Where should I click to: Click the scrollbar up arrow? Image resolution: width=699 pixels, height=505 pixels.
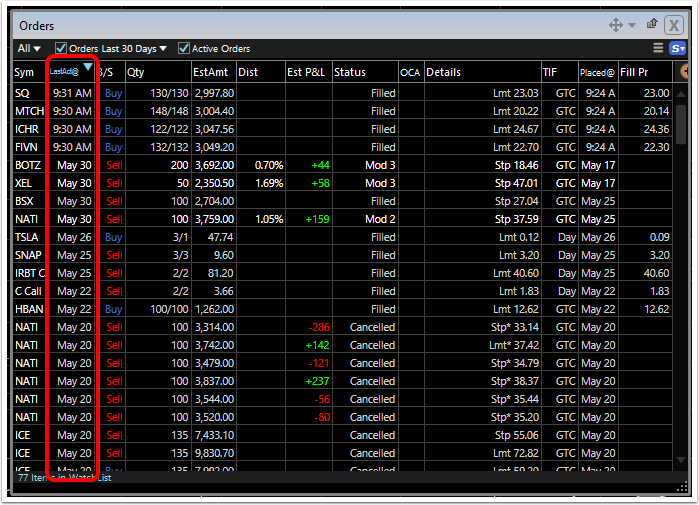[x=680, y=94]
